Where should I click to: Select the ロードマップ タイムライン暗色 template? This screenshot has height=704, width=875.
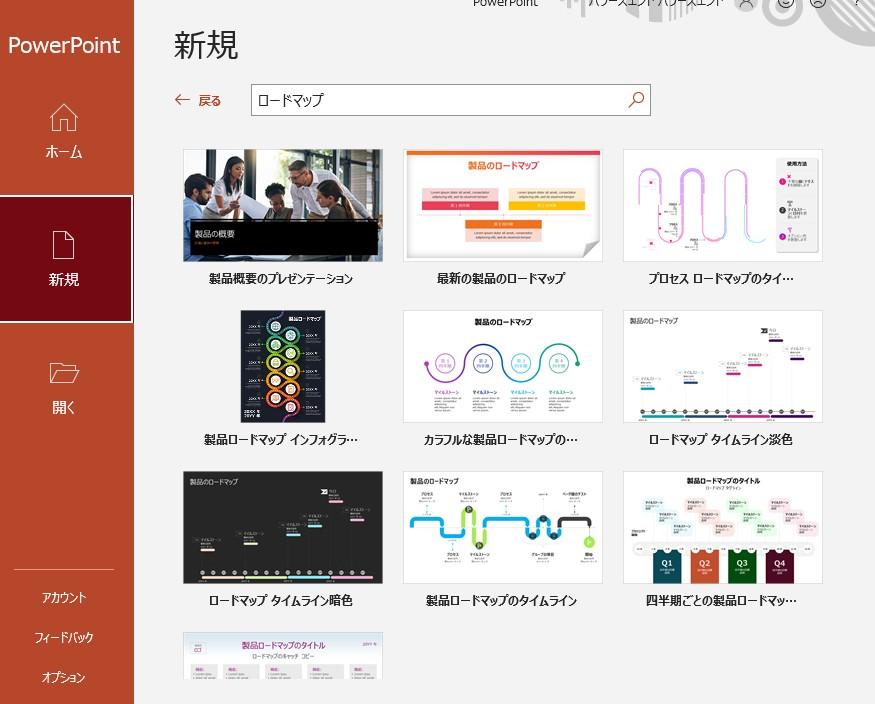coord(282,527)
